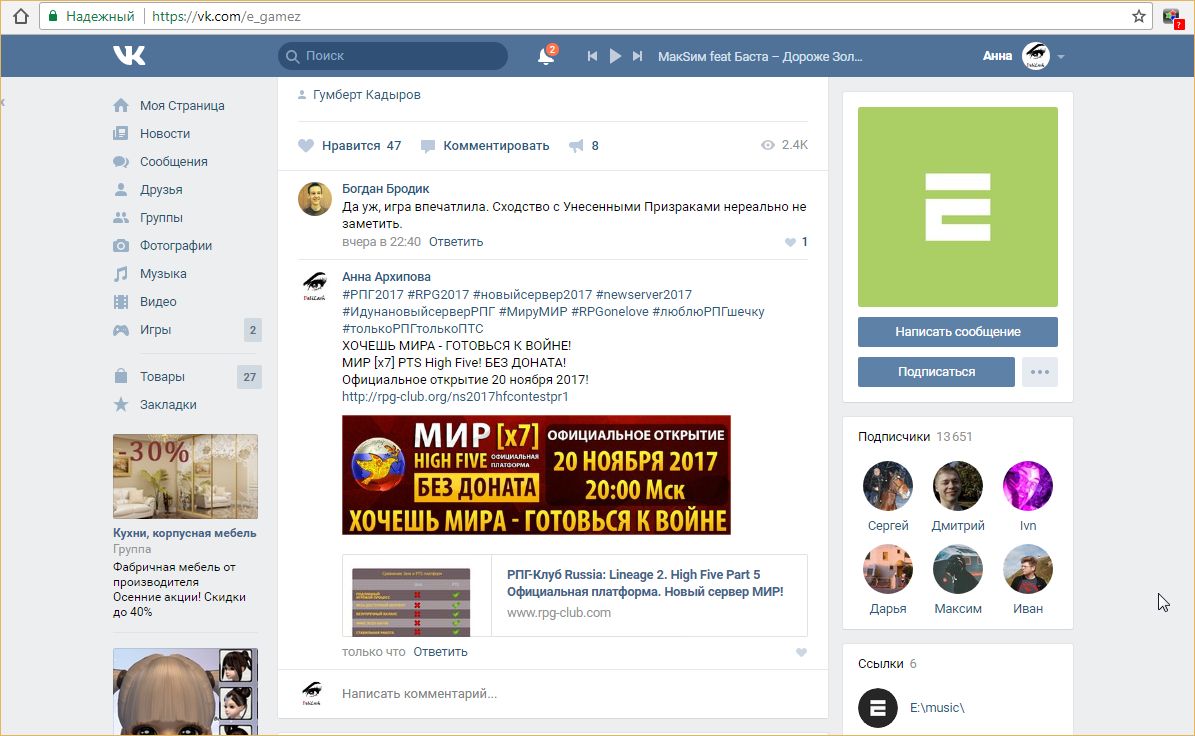Open subscriber Максим's avatar
This screenshot has height=736, width=1195.
pyautogui.click(x=958, y=569)
